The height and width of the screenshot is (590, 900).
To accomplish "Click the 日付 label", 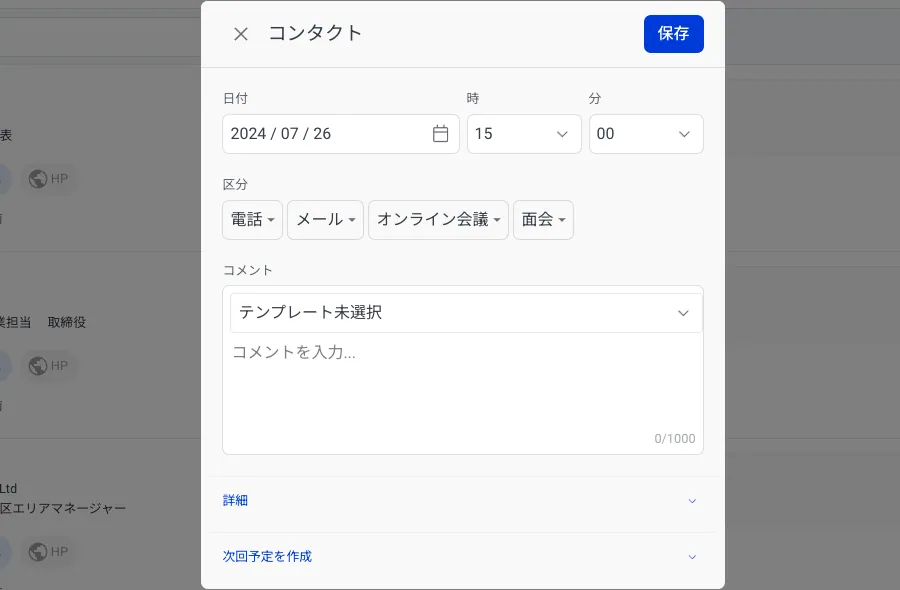I will pyautogui.click(x=235, y=99).
